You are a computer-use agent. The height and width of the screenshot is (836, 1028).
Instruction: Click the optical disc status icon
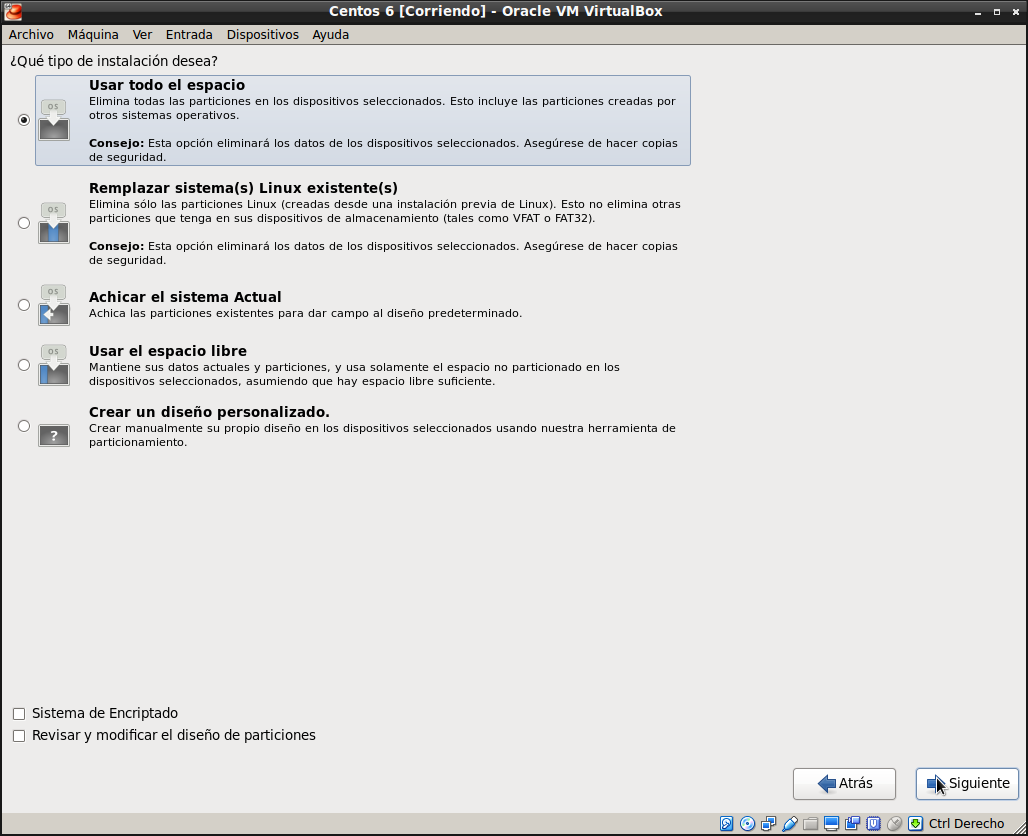coord(747,824)
